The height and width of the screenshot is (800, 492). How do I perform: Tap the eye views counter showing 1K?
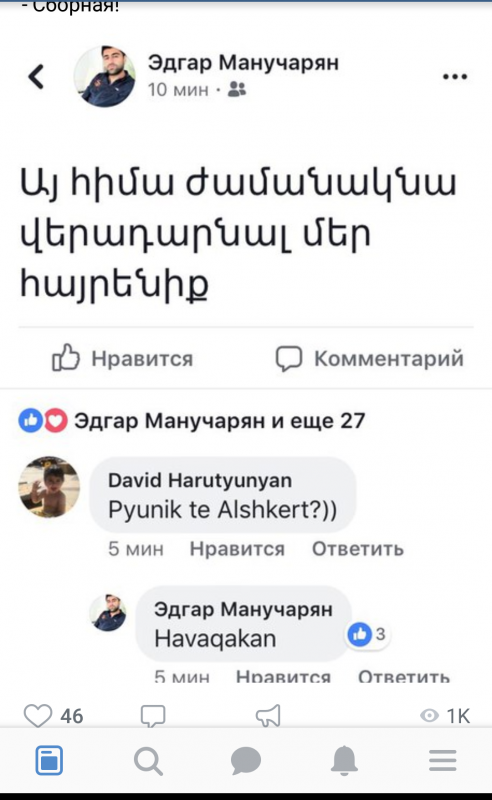click(445, 716)
